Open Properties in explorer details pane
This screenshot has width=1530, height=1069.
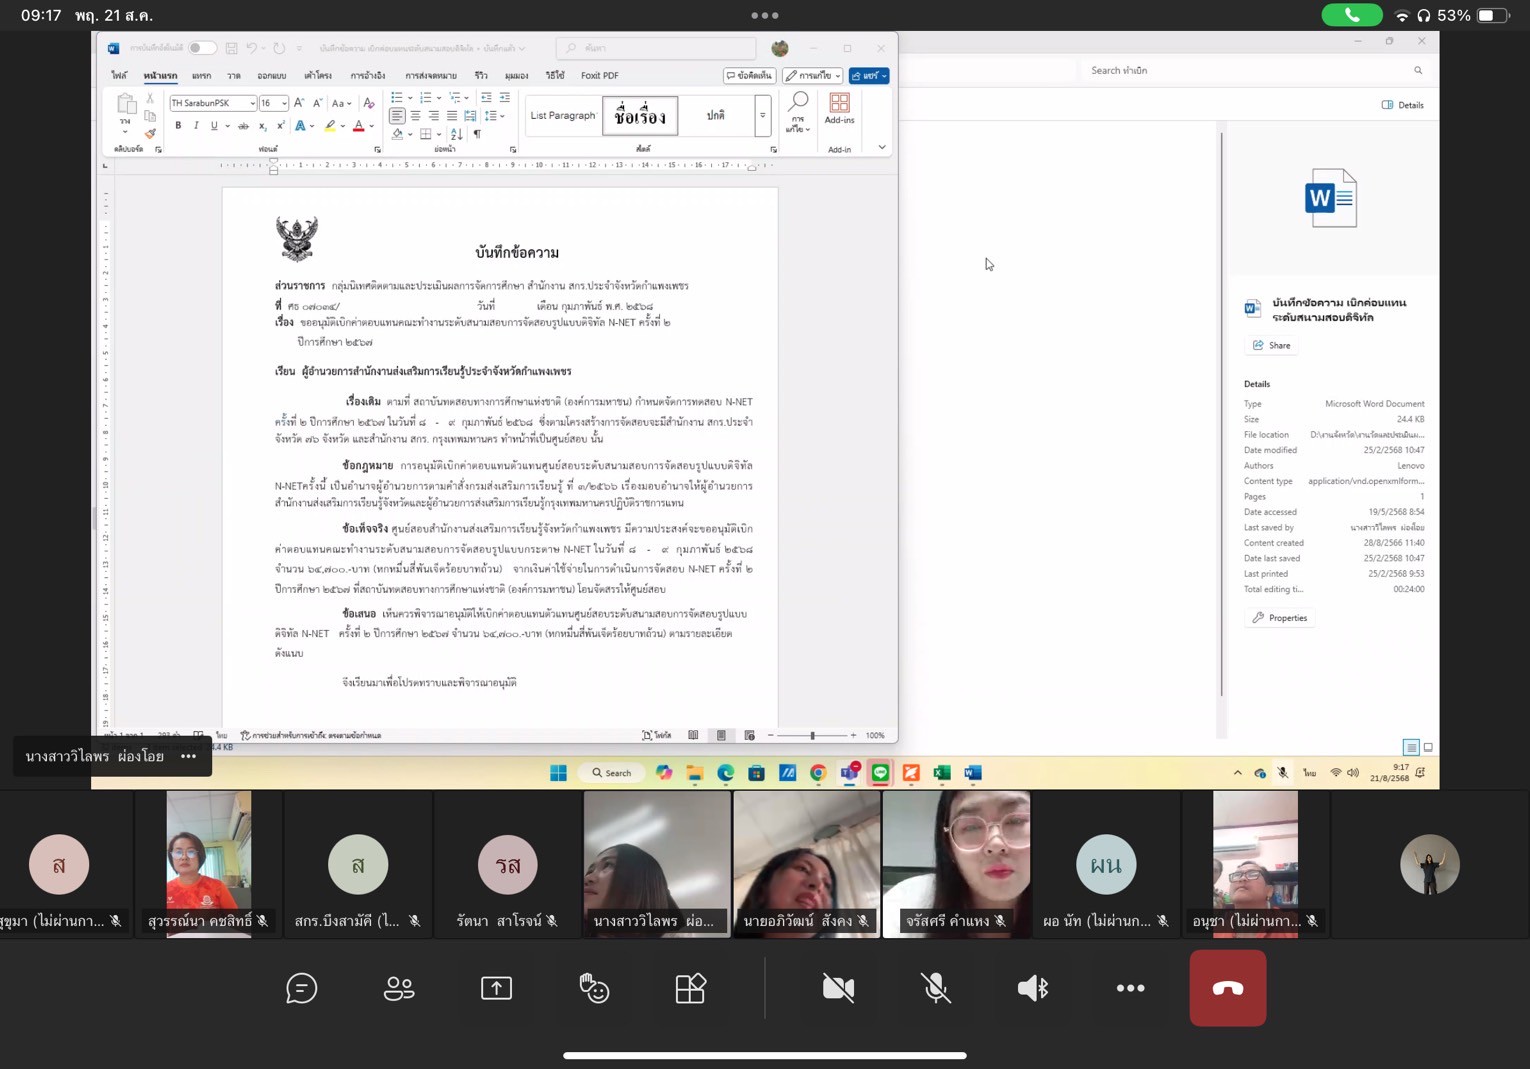coord(1280,618)
